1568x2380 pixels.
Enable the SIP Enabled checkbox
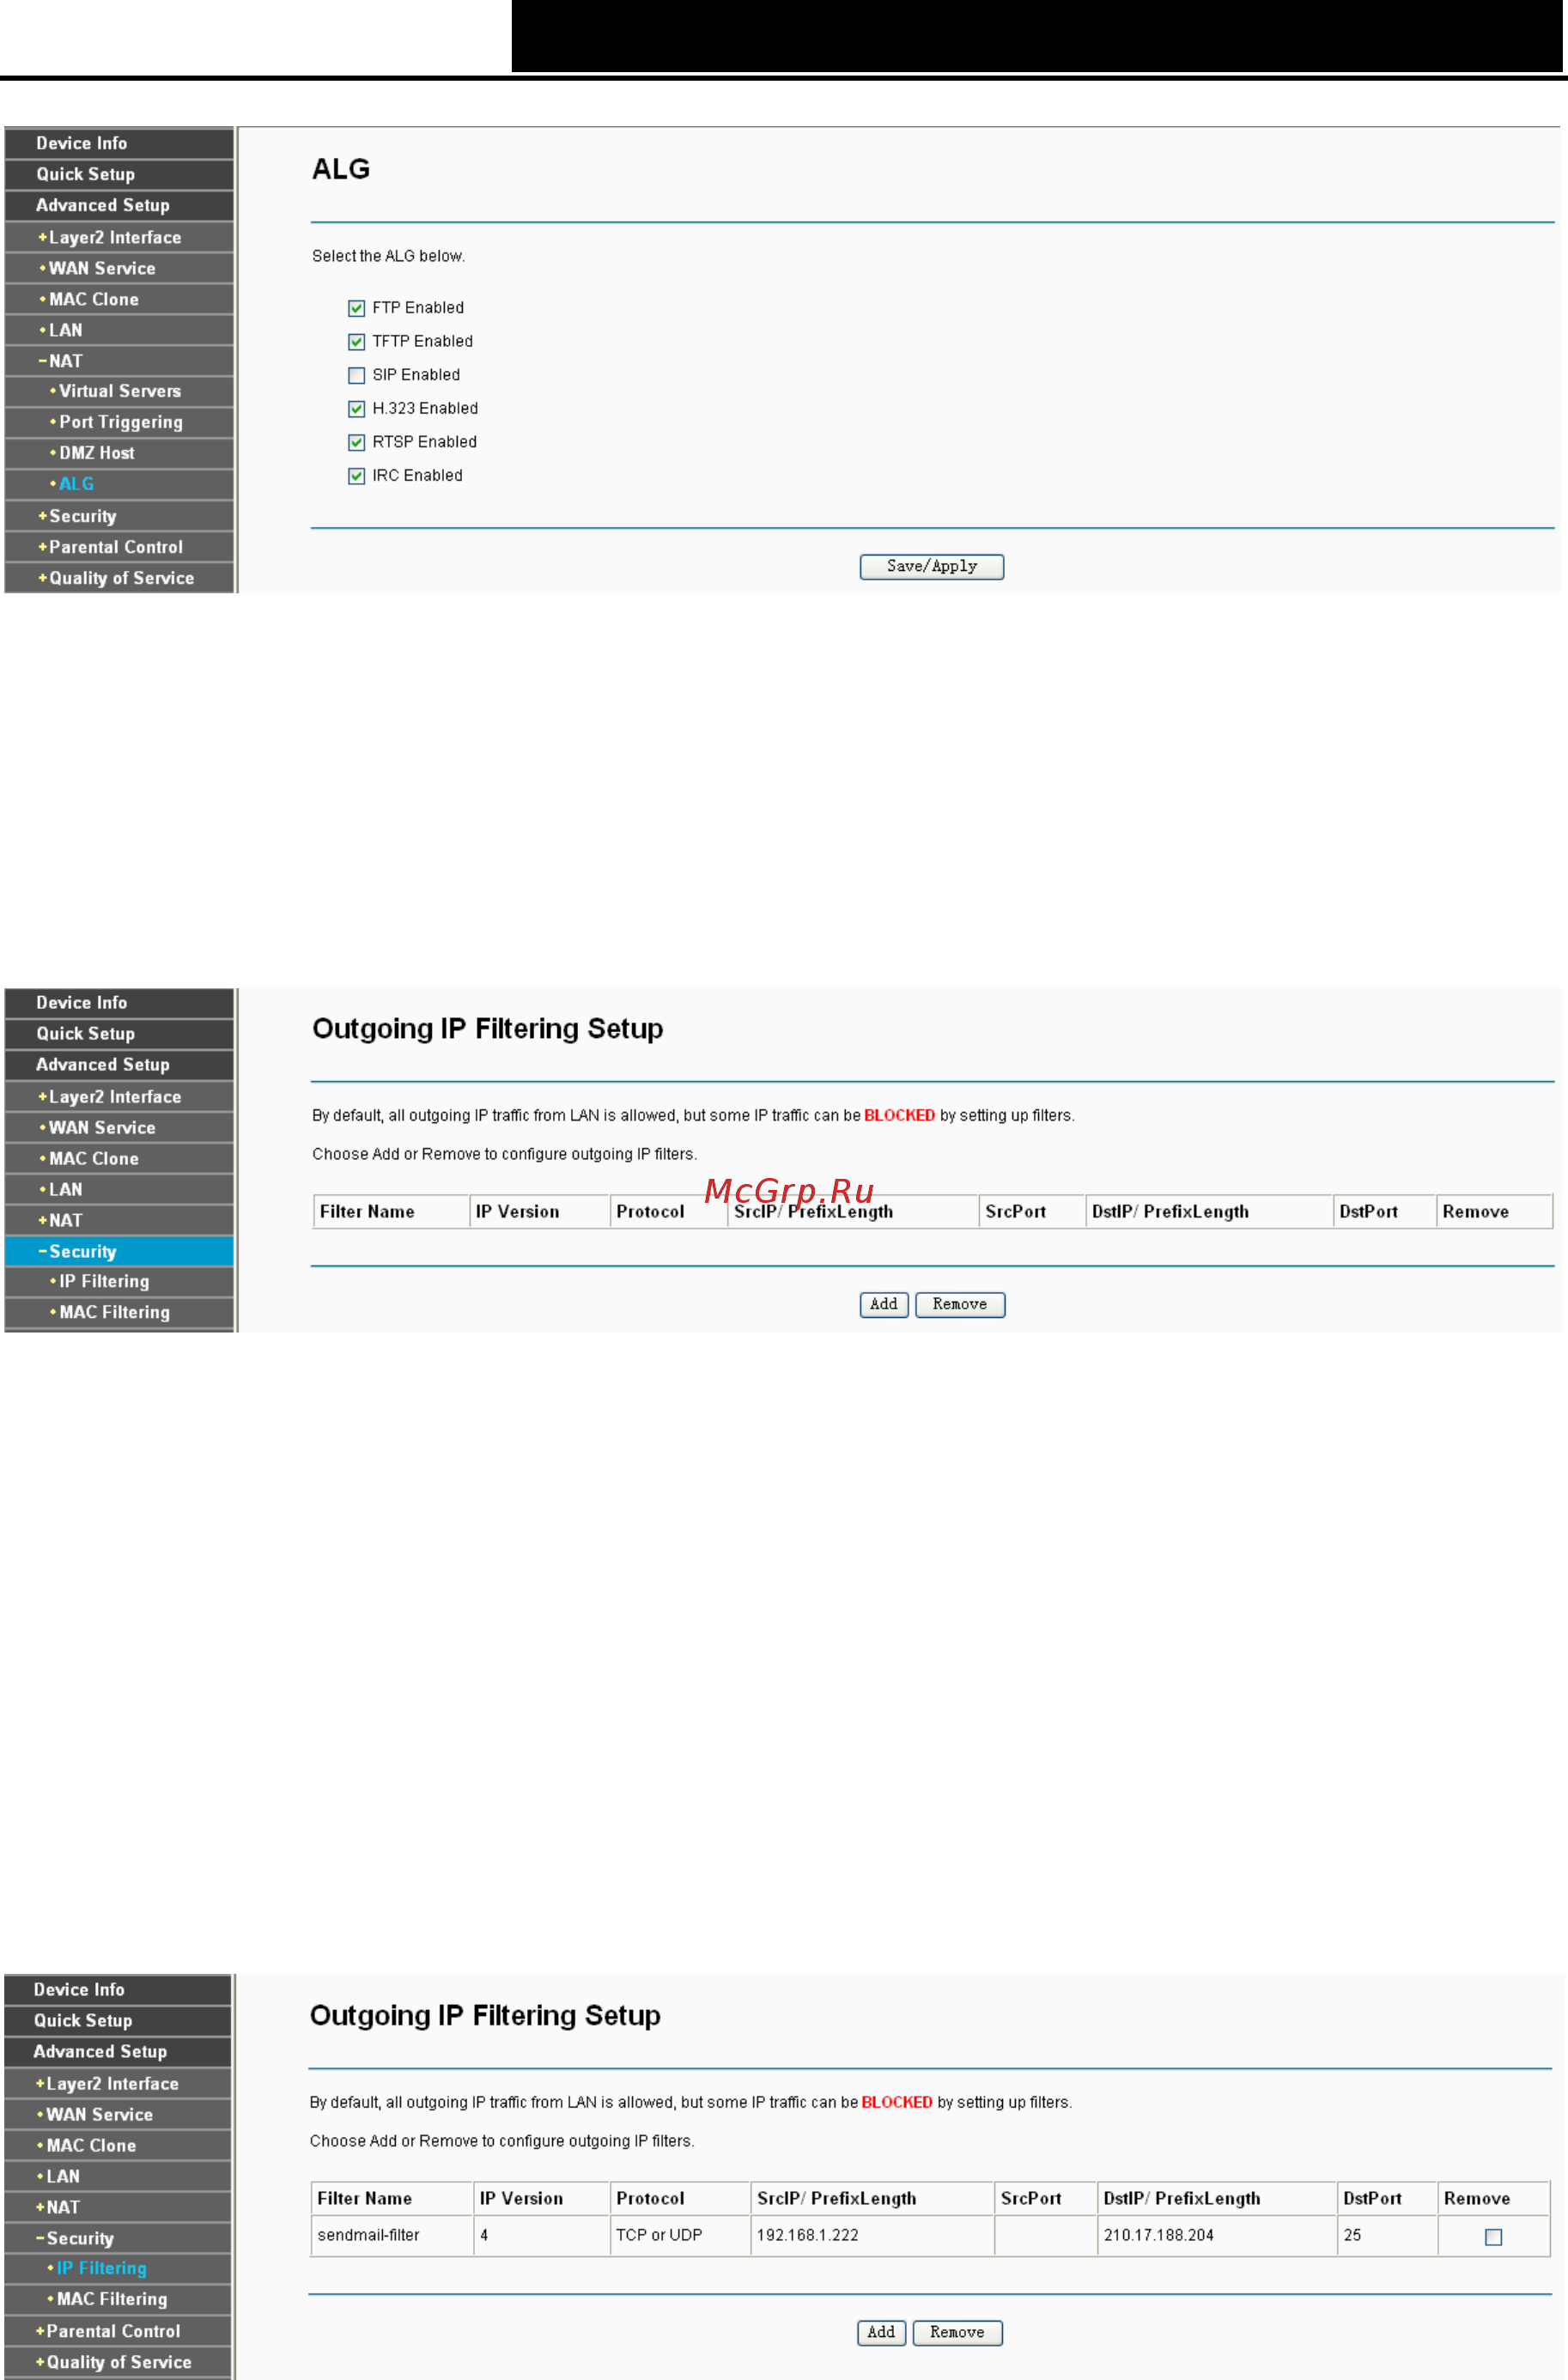pyautogui.click(x=356, y=375)
